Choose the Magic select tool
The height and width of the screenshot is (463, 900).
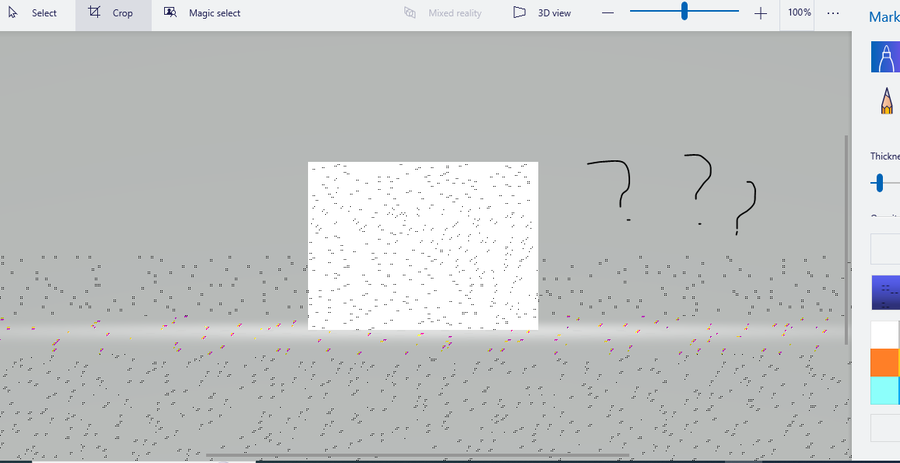(x=202, y=13)
